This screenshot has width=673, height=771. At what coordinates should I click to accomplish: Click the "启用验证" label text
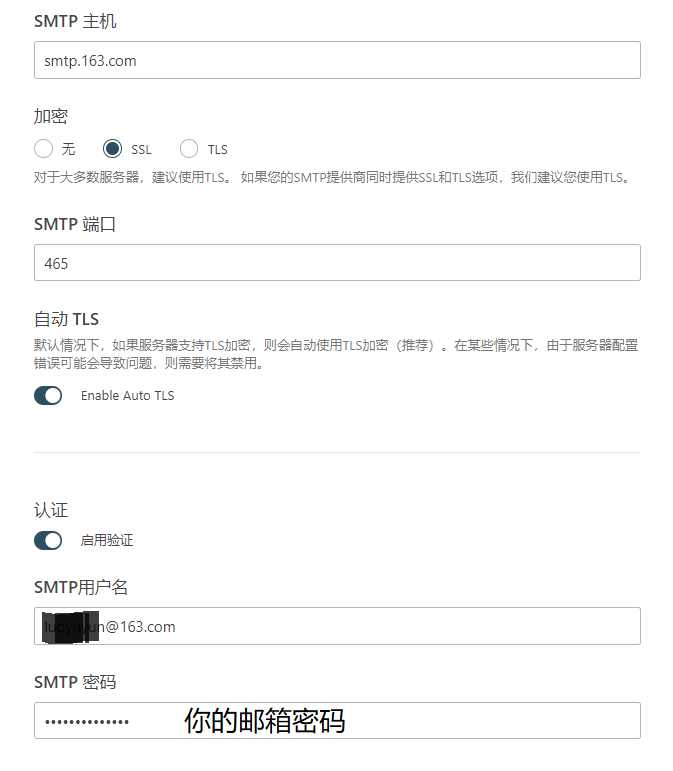coord(107,540)
